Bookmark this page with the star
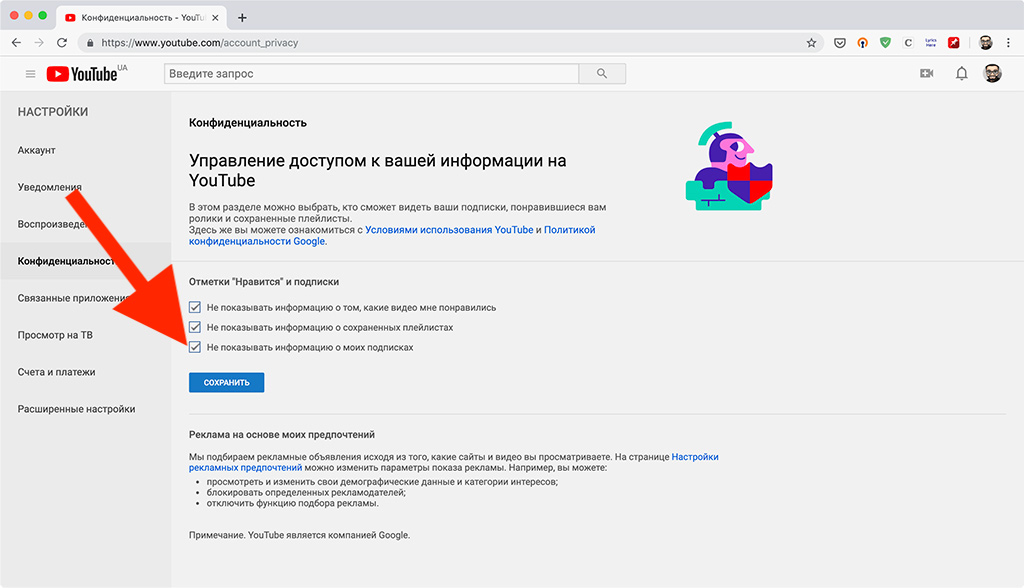This screenshot has height=588, width=1024. coord(811,43)
